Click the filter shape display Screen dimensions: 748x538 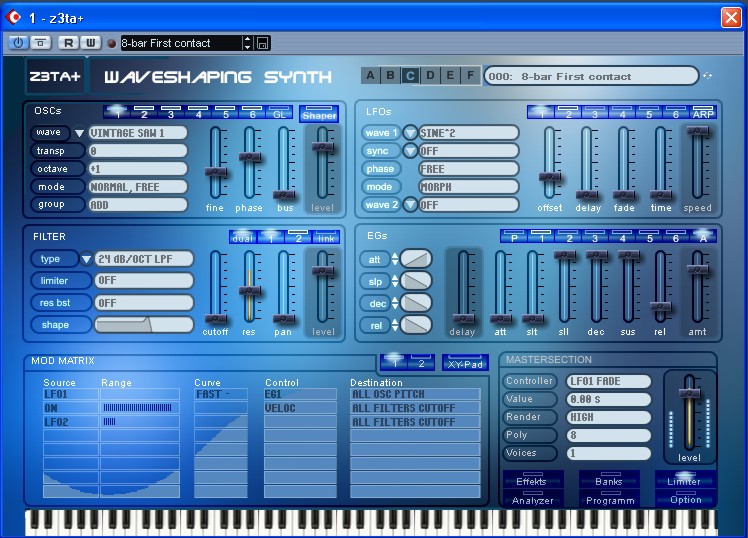point(144,325)
